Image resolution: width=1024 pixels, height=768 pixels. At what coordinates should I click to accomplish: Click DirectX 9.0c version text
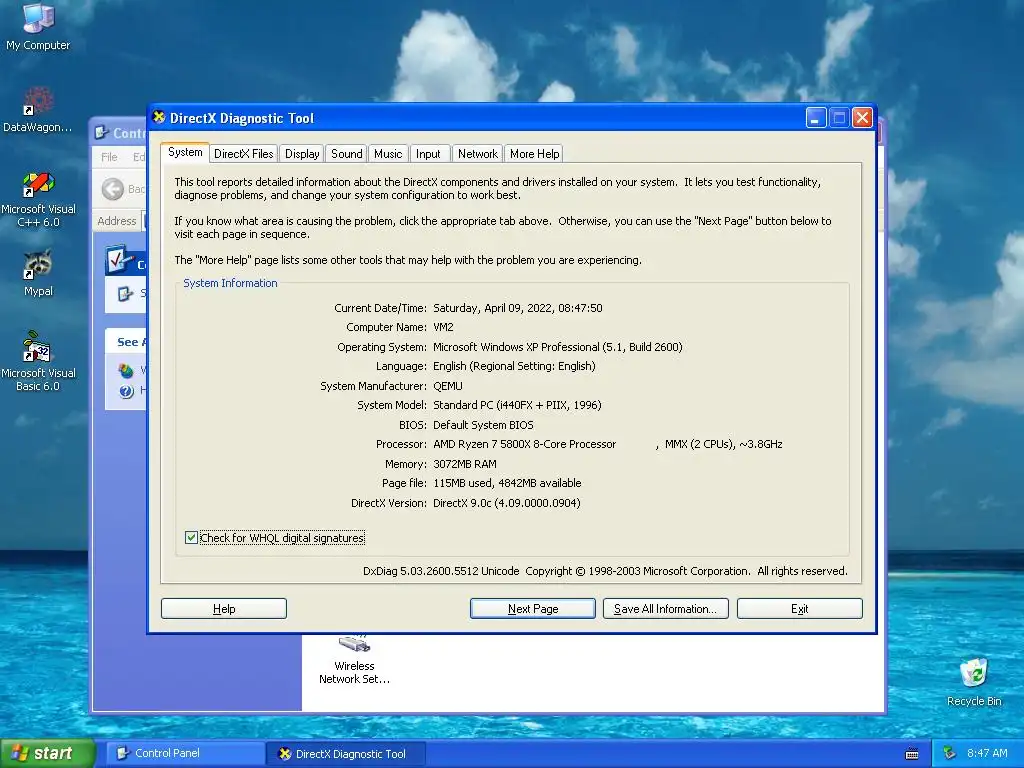click(506, 503)
